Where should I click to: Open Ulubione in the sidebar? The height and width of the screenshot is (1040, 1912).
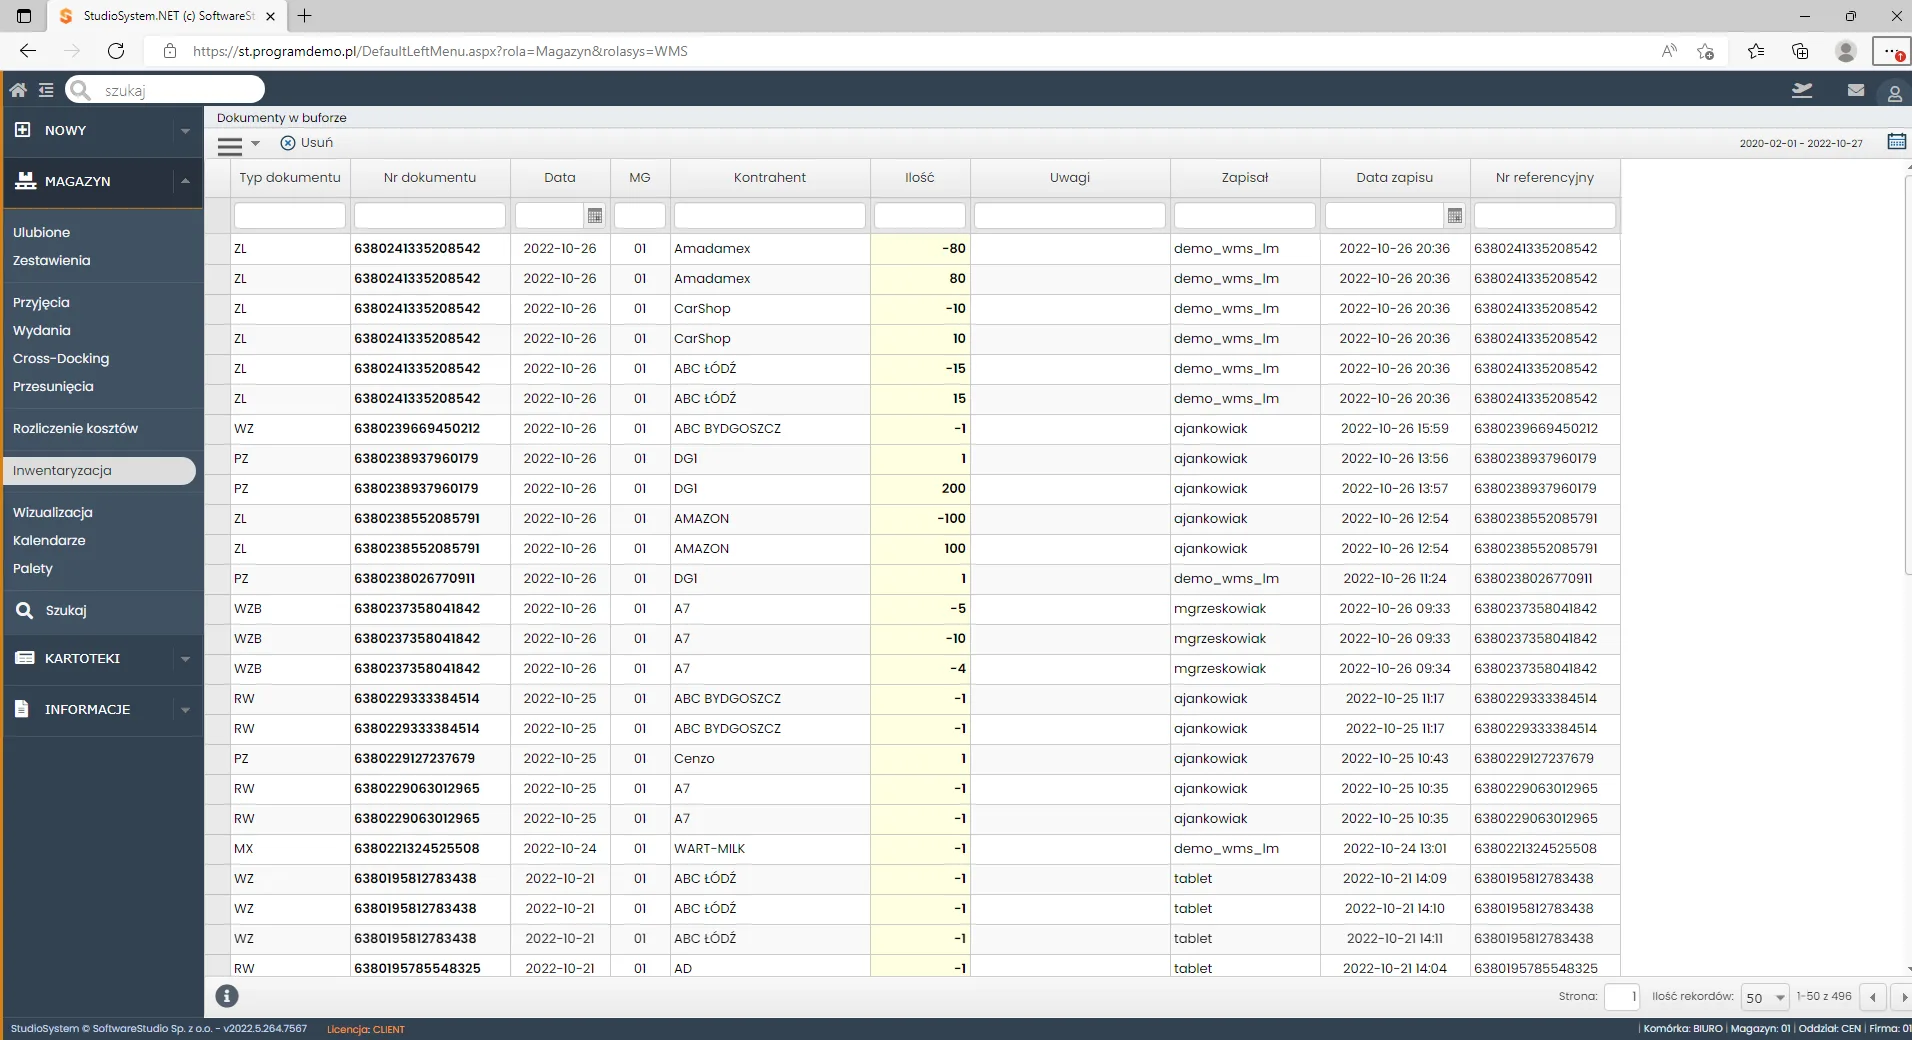click(42, 232)
